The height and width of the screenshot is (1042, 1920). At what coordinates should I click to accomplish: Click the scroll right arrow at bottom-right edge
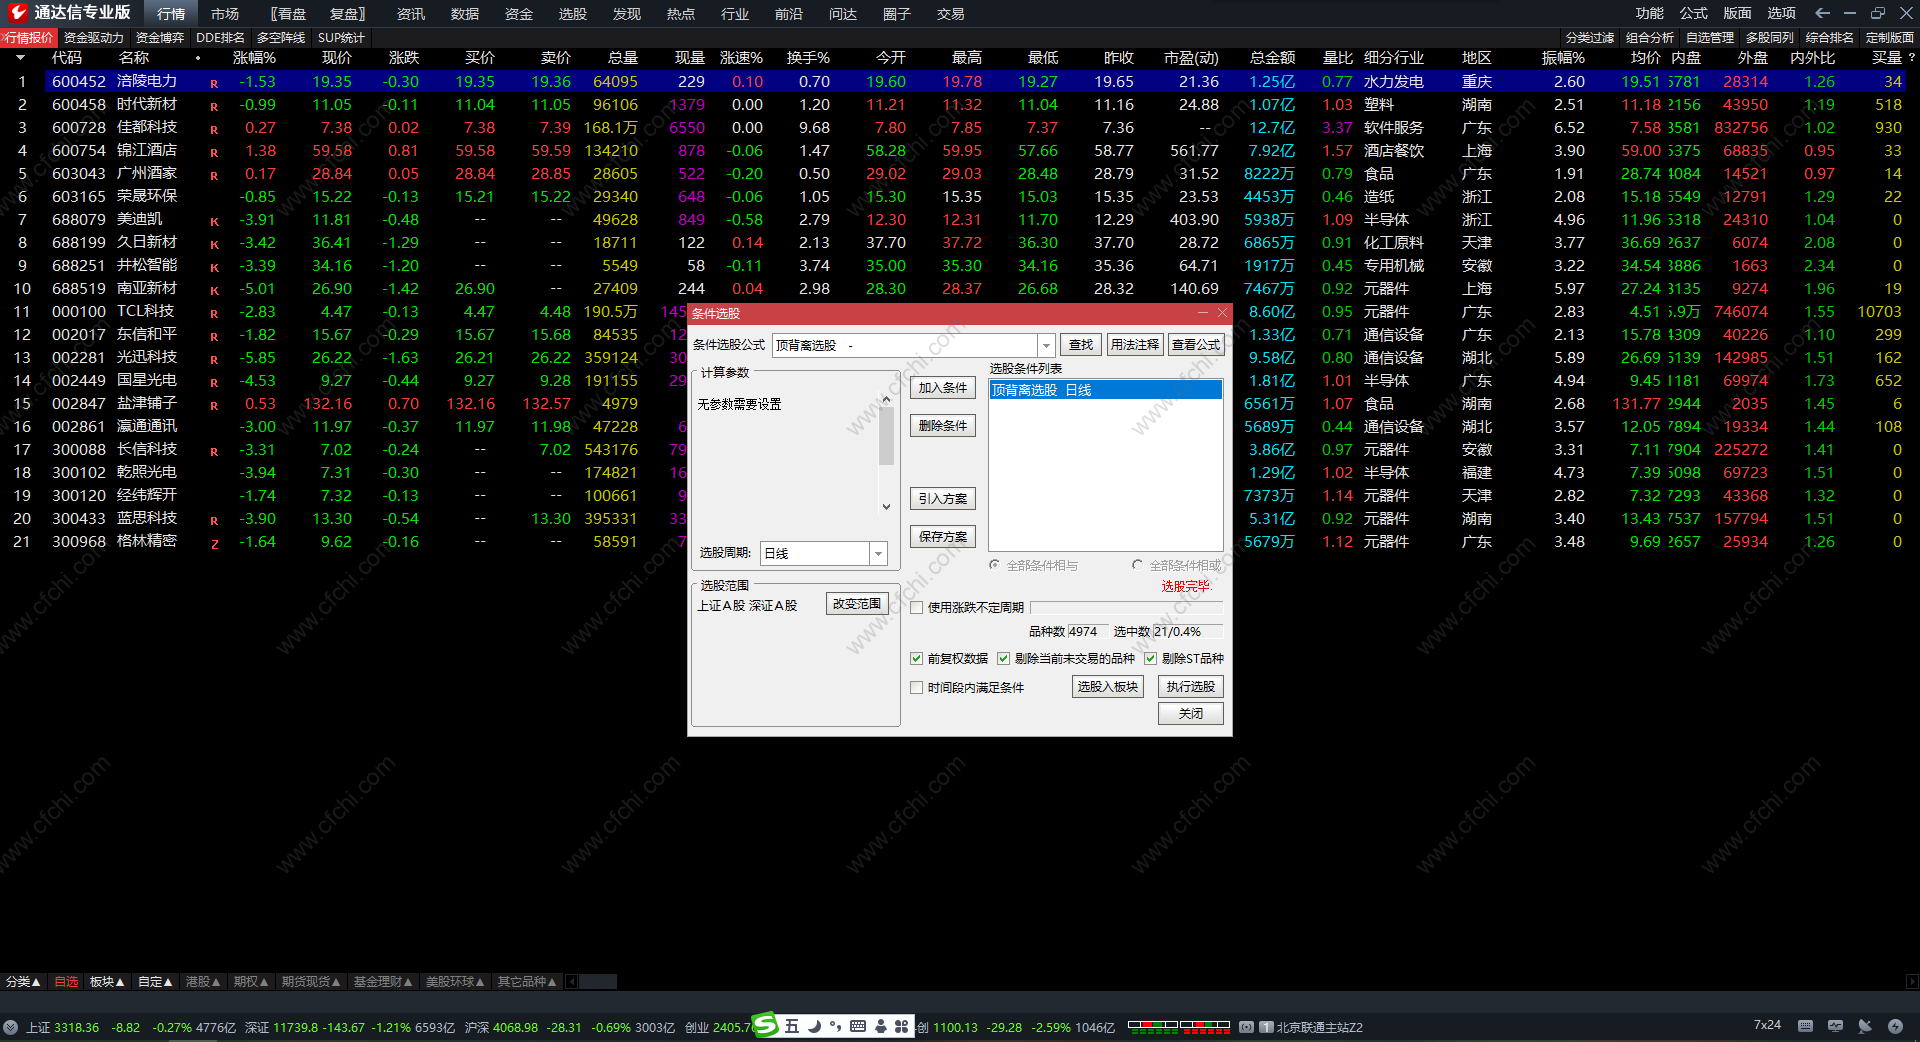pos(1912,982)
